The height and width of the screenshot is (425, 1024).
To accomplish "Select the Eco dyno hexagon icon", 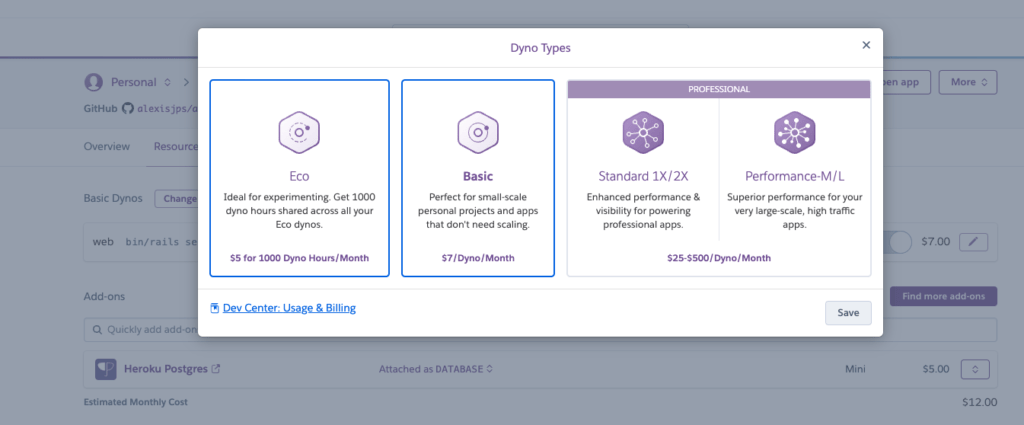I will click(x=298, y=133).
